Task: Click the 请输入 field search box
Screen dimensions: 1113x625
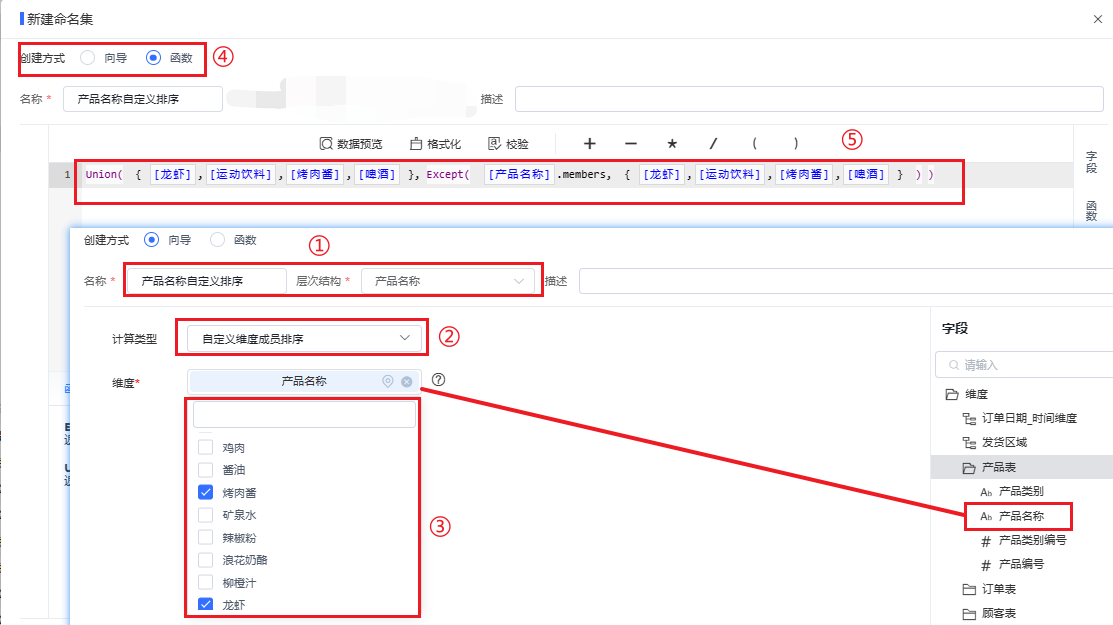Action: [x=1024, y=365]
